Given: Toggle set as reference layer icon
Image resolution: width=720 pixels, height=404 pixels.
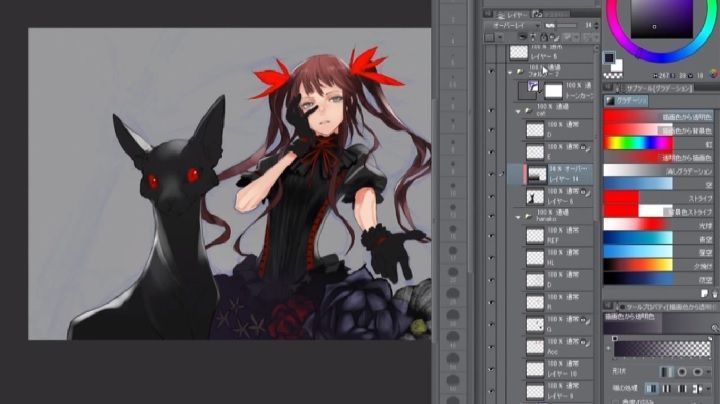Looking at the screenshot, I should [x=533, y=38].
